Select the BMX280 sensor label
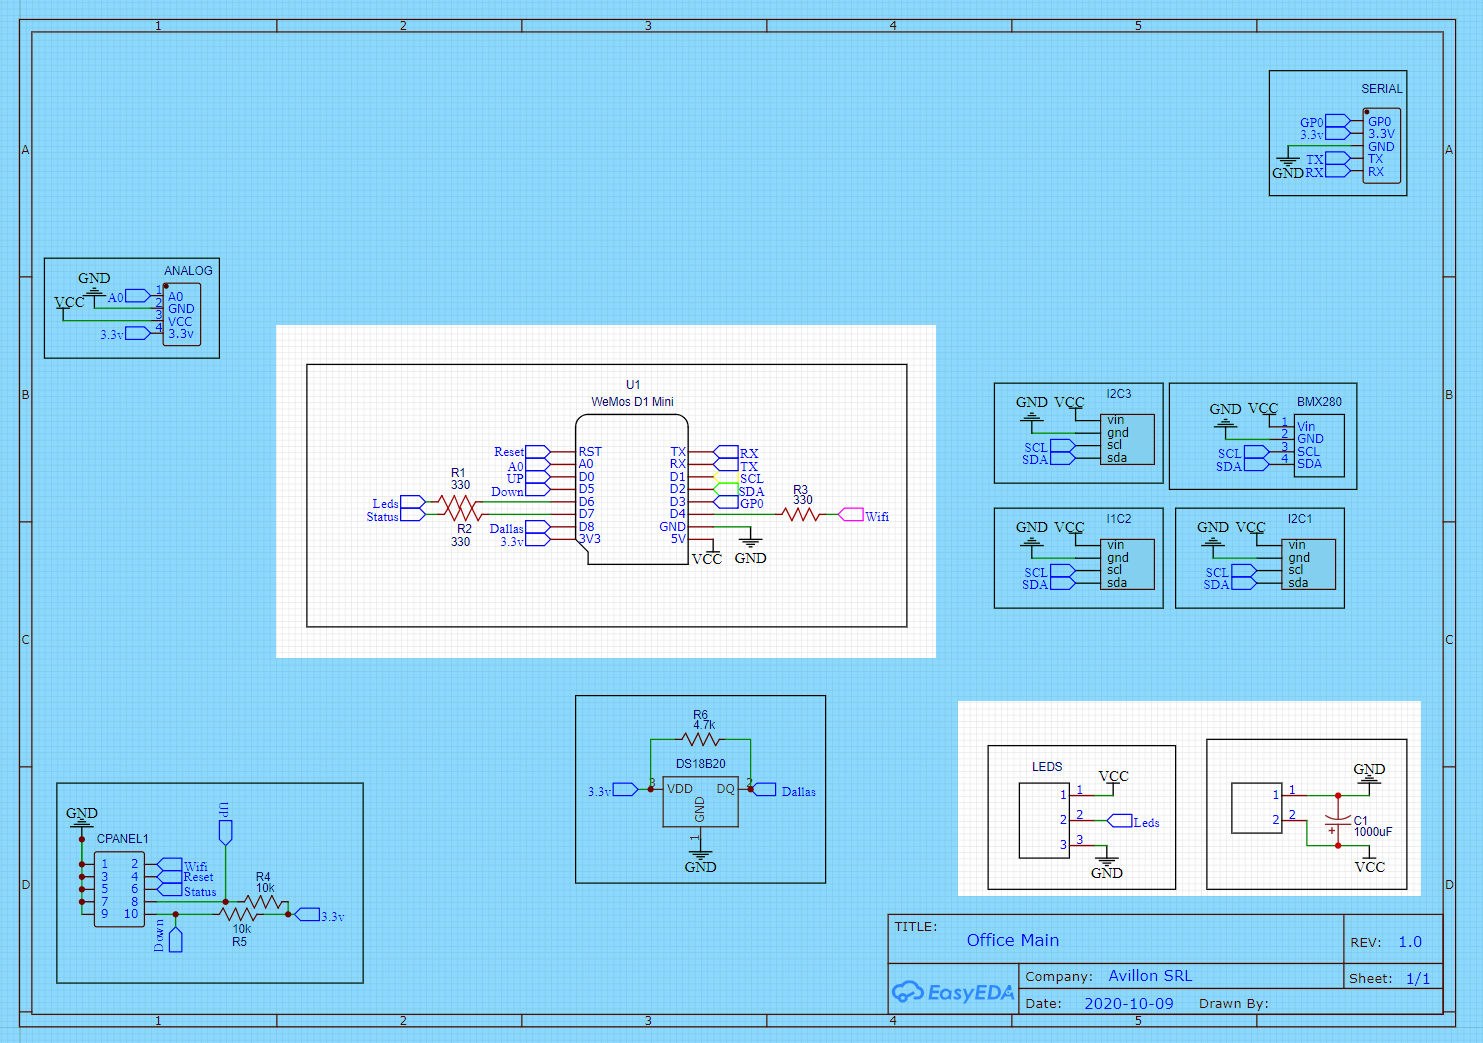The height and width of the screenshot is (1043, 1483). click(1319, 402)
